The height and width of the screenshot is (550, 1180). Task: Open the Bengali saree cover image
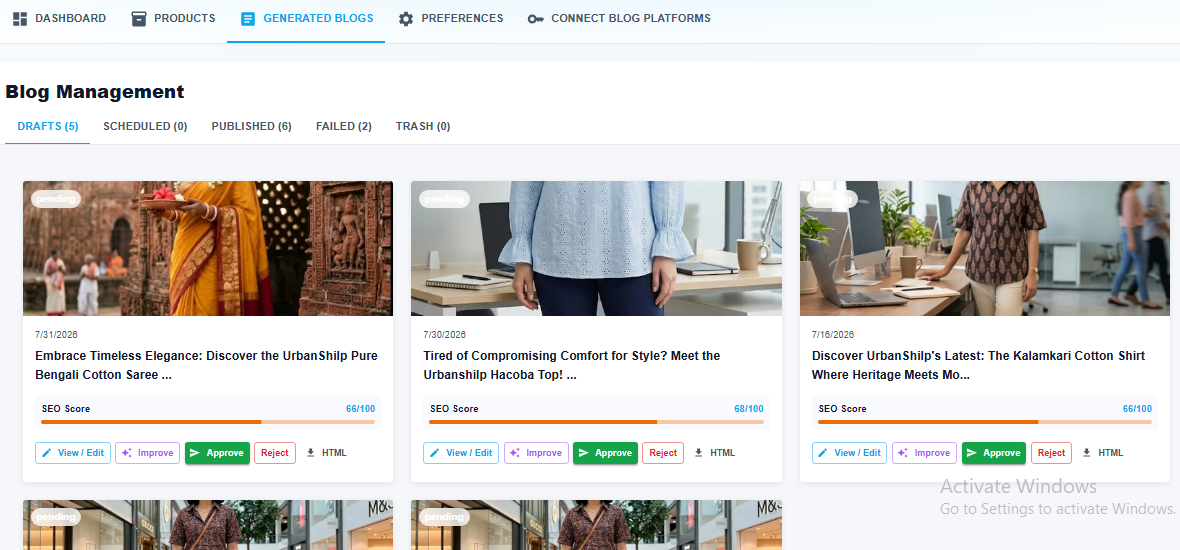208,248
